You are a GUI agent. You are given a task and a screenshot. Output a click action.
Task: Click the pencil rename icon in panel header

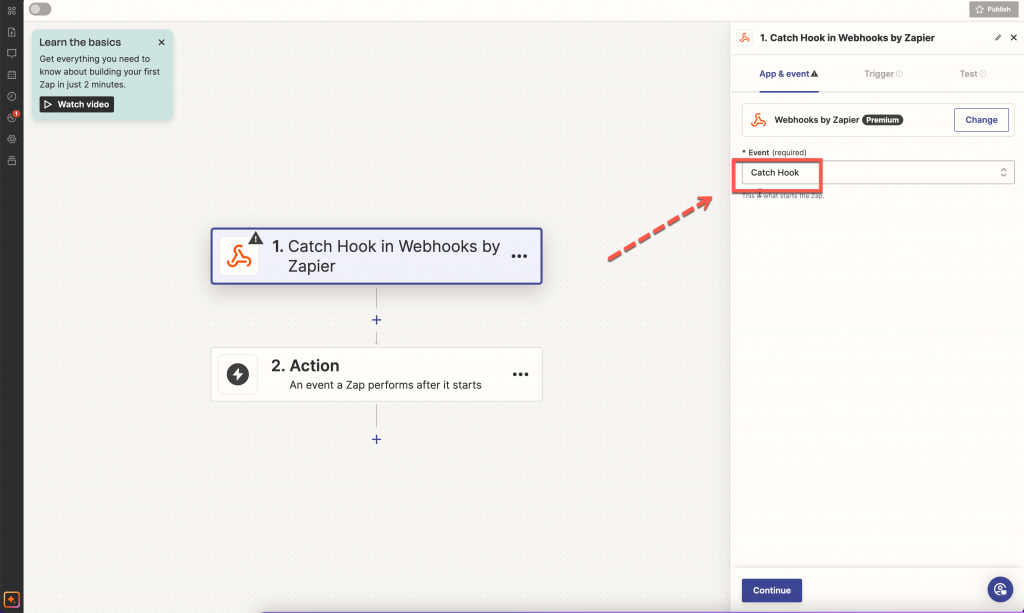pos(997,38)
